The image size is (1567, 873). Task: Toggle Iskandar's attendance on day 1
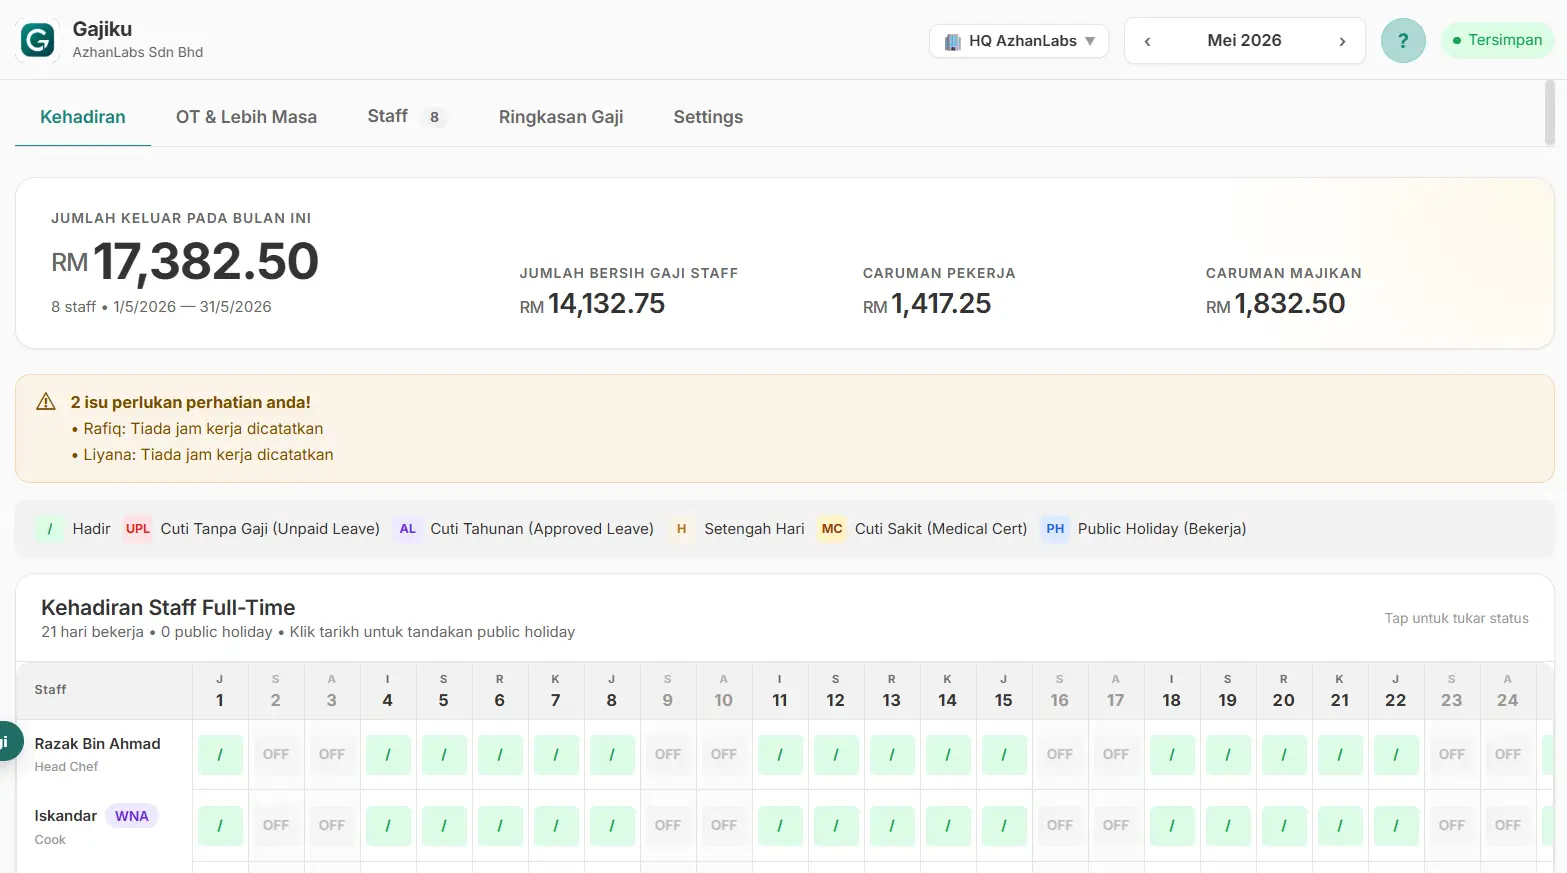(x=220, y=826)
